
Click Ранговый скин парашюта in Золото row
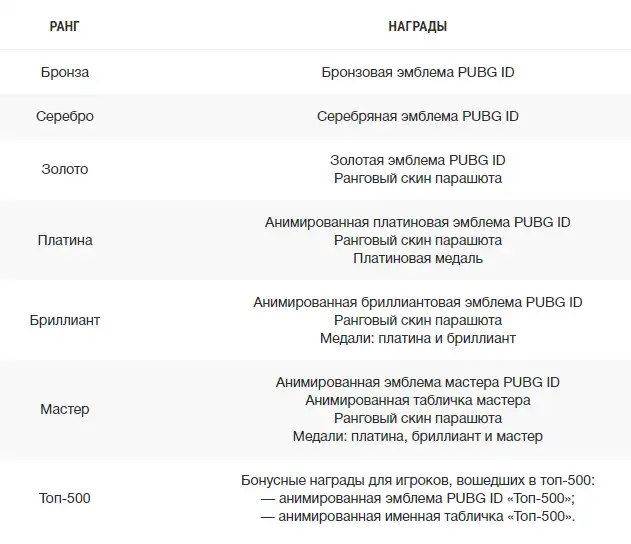coord(418,178)
